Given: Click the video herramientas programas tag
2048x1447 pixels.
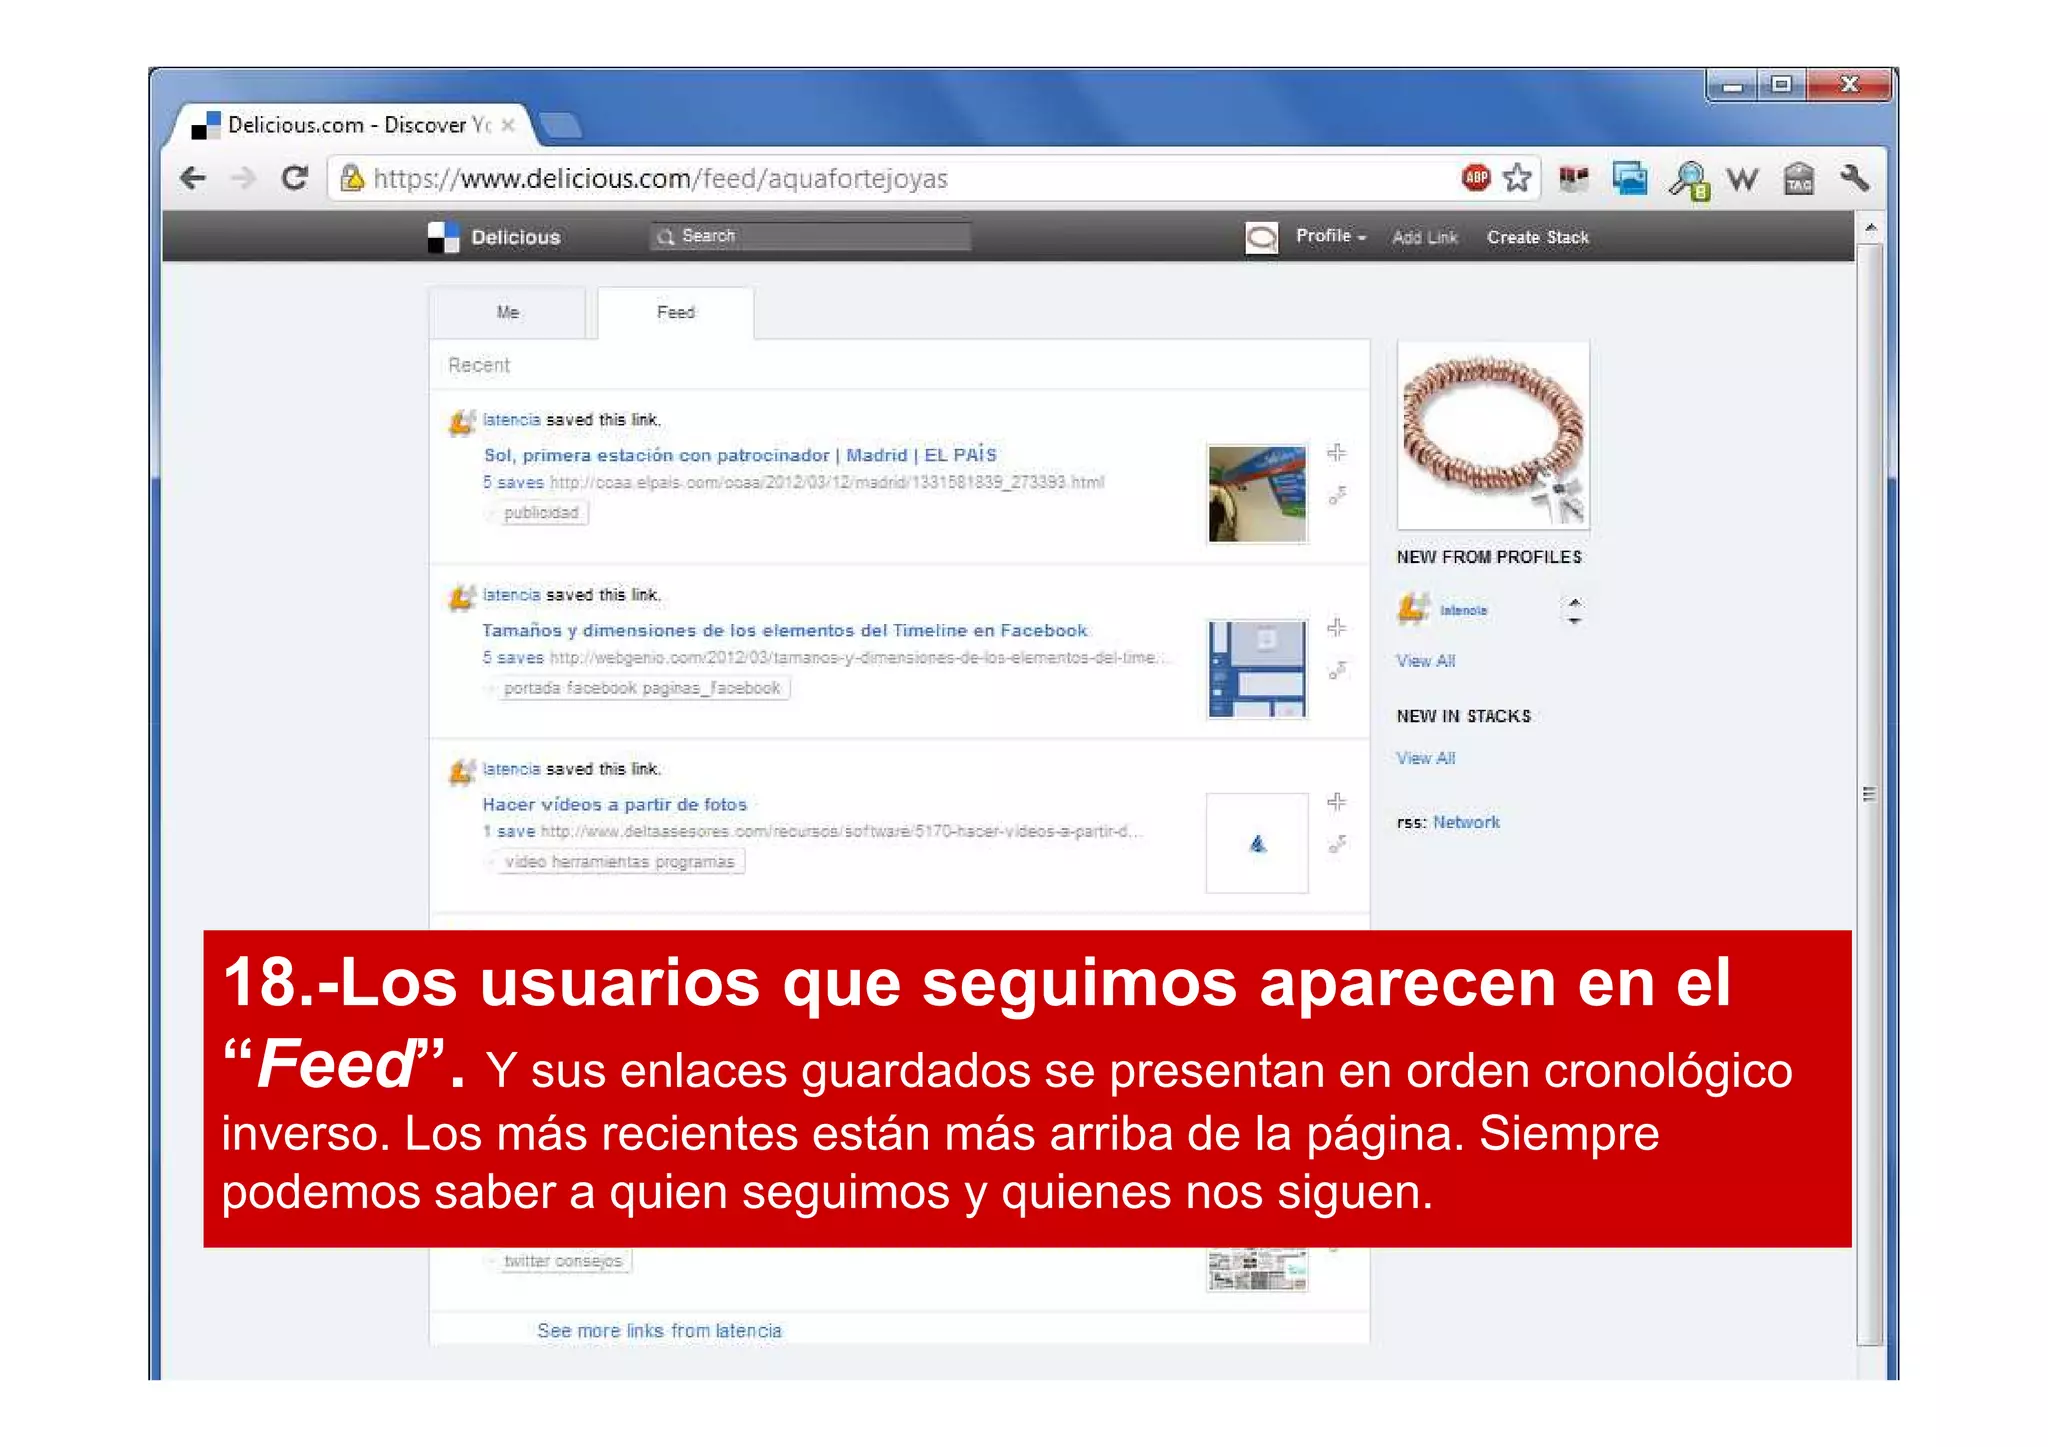Looking at the screenshot, I should coord(619,862).
